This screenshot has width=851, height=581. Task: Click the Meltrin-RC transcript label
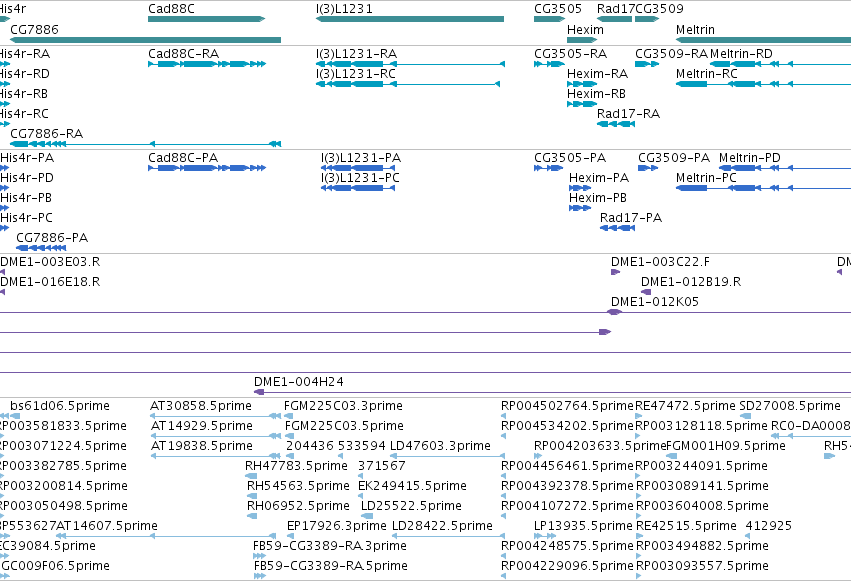pyautogui.click(x=707, y=74)
